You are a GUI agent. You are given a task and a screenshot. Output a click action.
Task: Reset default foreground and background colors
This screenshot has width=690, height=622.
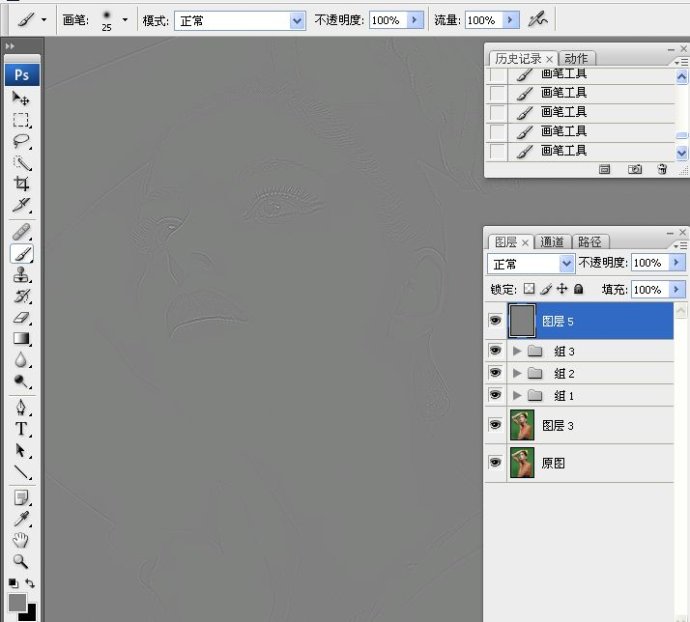pyautogui.click(x=13, y=583)
